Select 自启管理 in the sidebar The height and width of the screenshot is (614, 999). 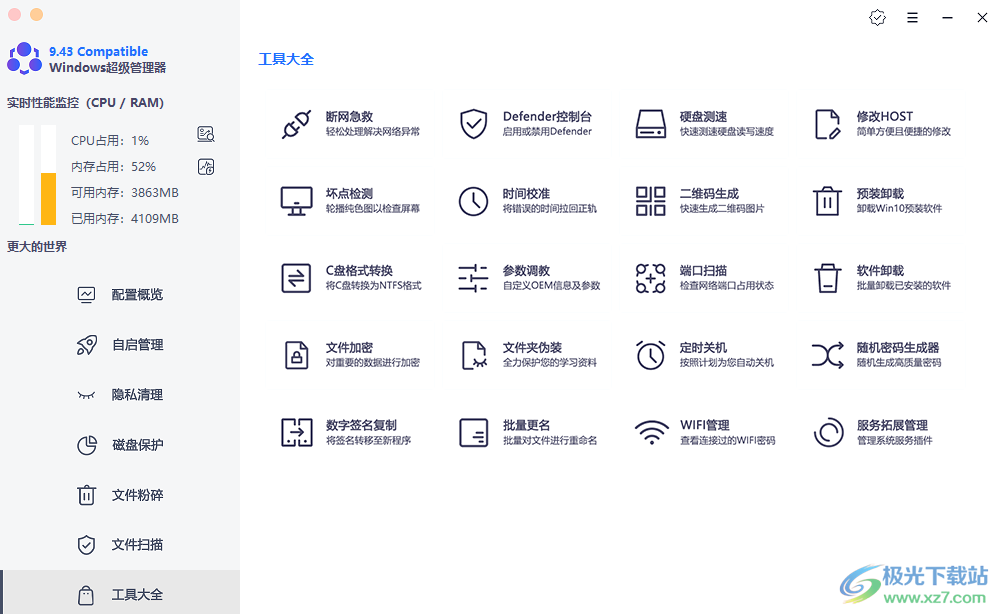[x=120, y=345]
